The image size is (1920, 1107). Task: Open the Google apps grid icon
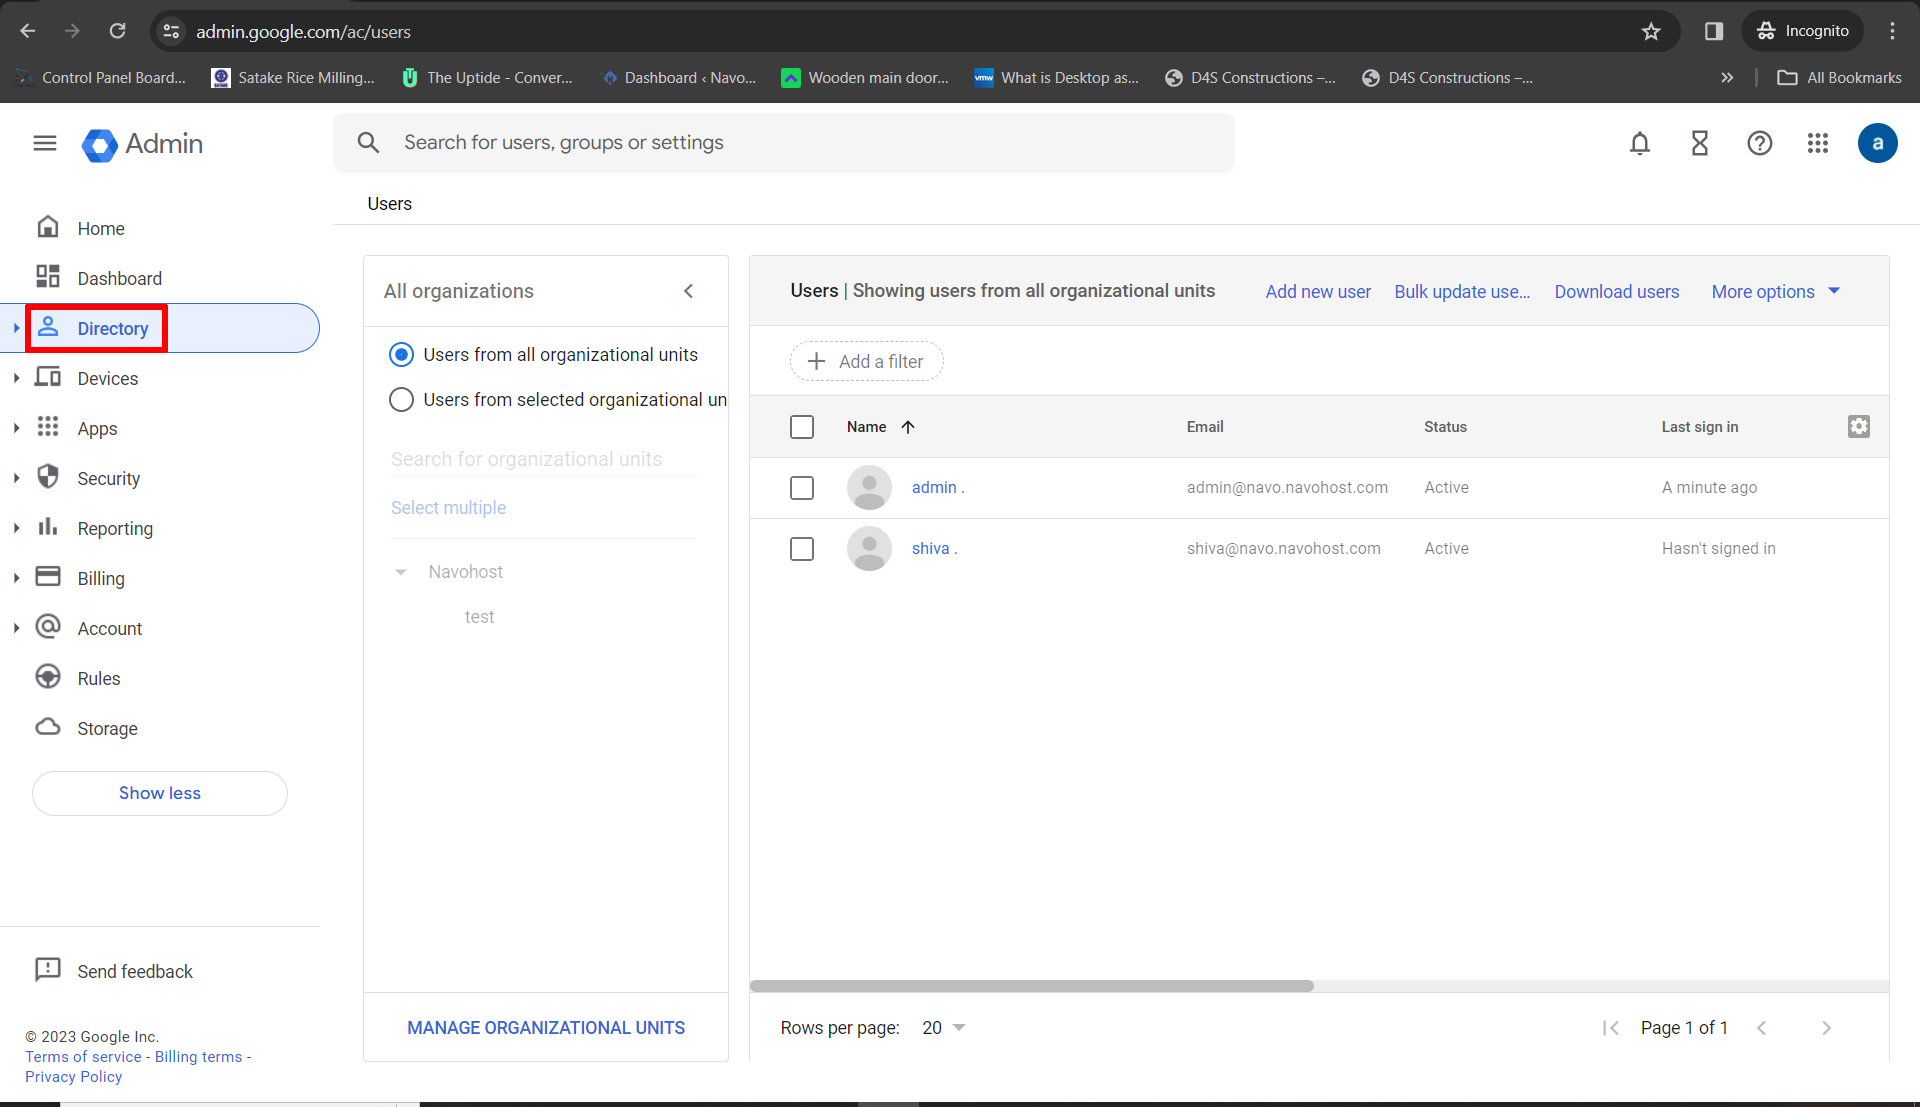coord(1818,143)
